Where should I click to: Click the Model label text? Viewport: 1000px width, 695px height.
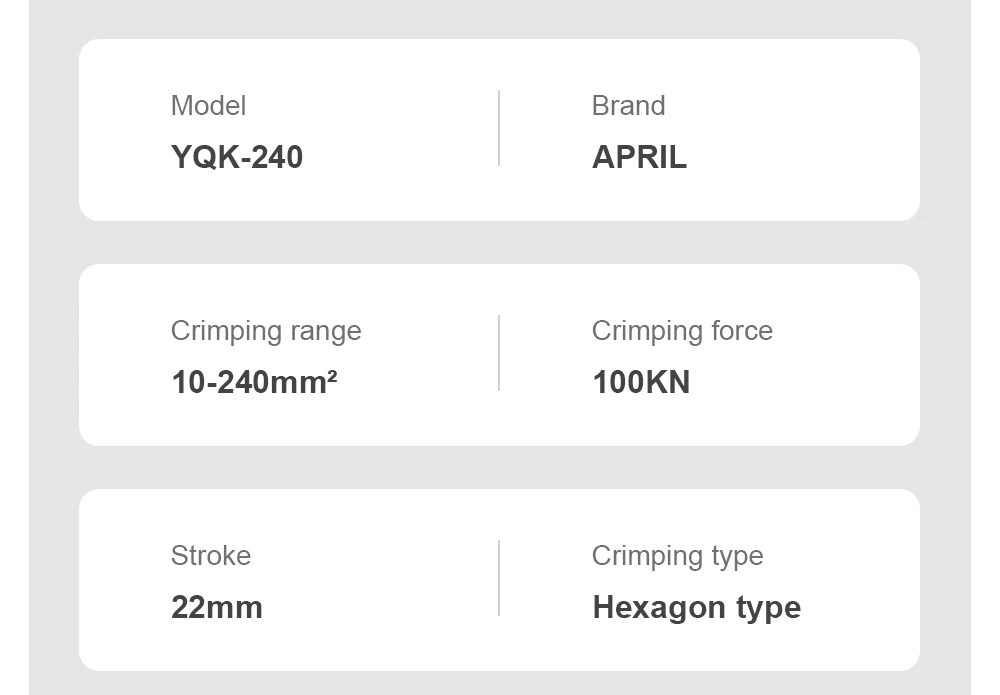tap(208, 106)
